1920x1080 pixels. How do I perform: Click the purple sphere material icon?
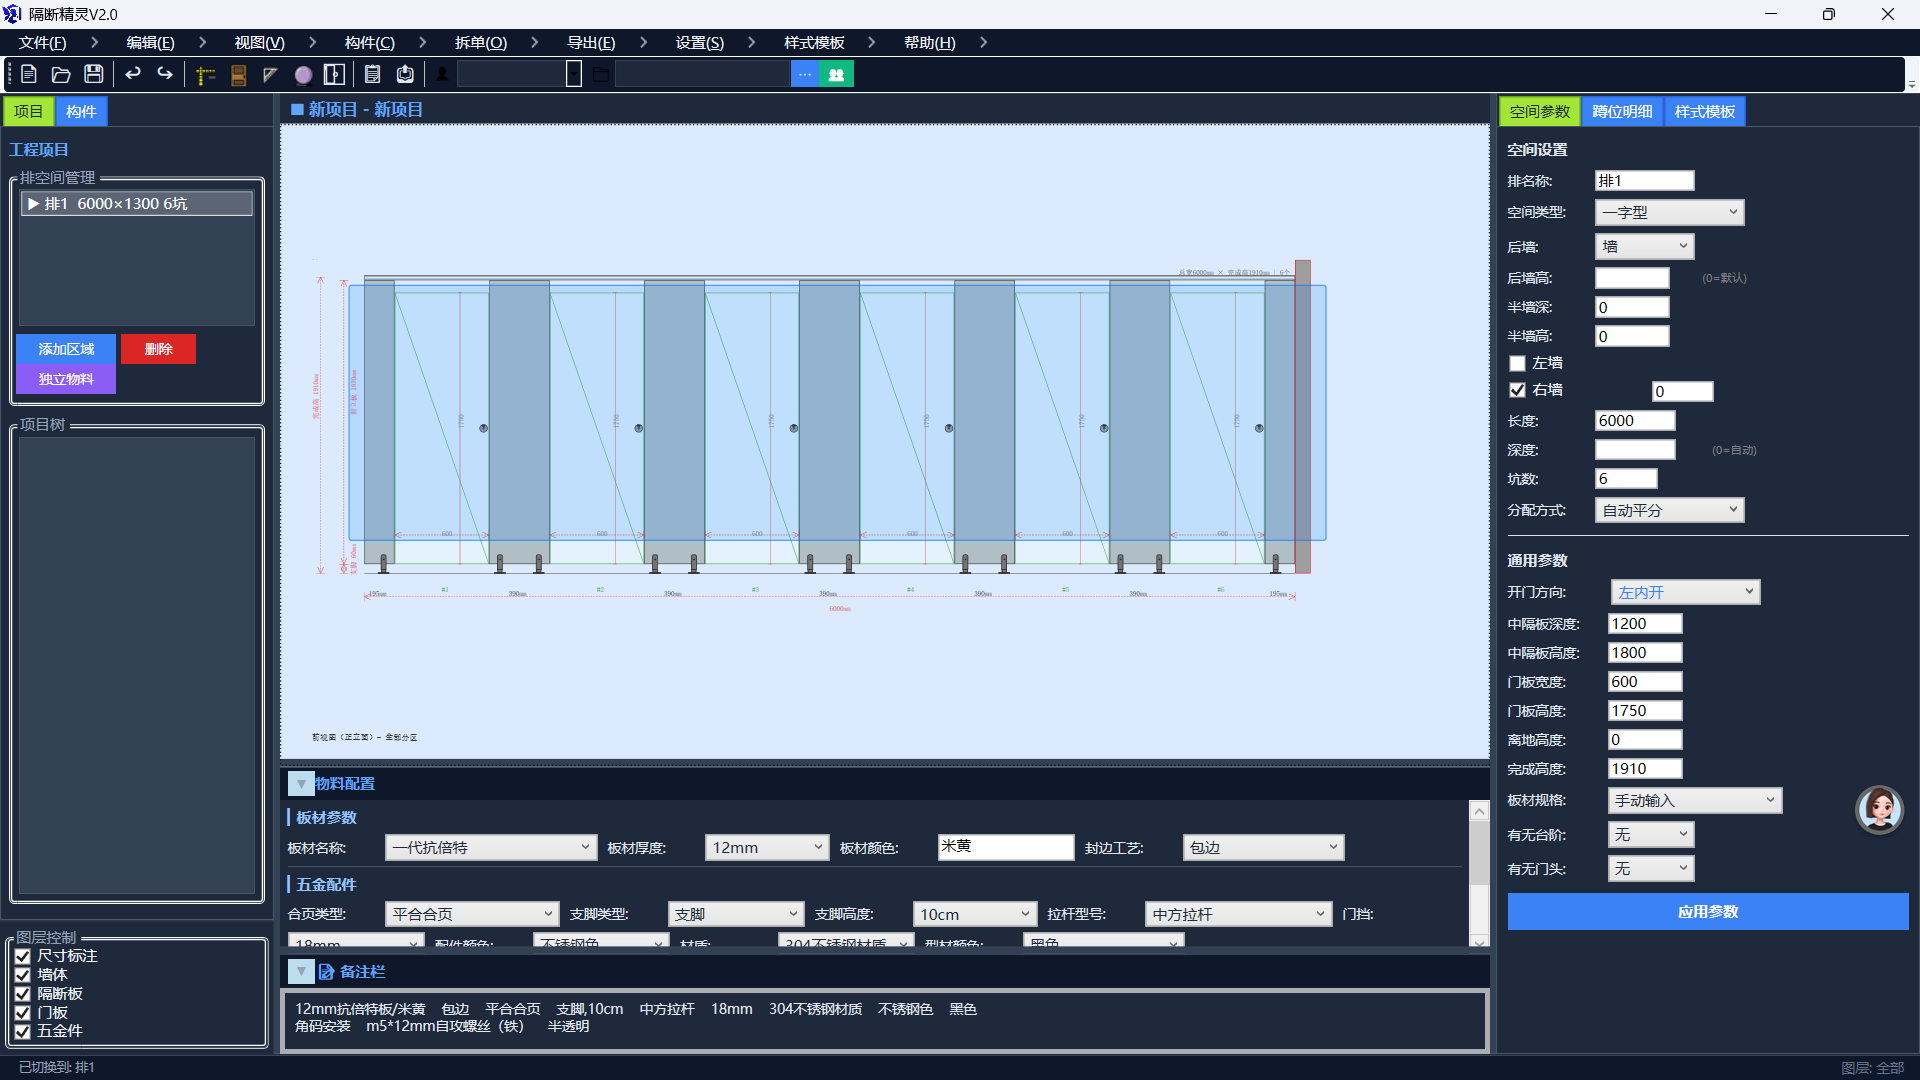coord(303,75)
